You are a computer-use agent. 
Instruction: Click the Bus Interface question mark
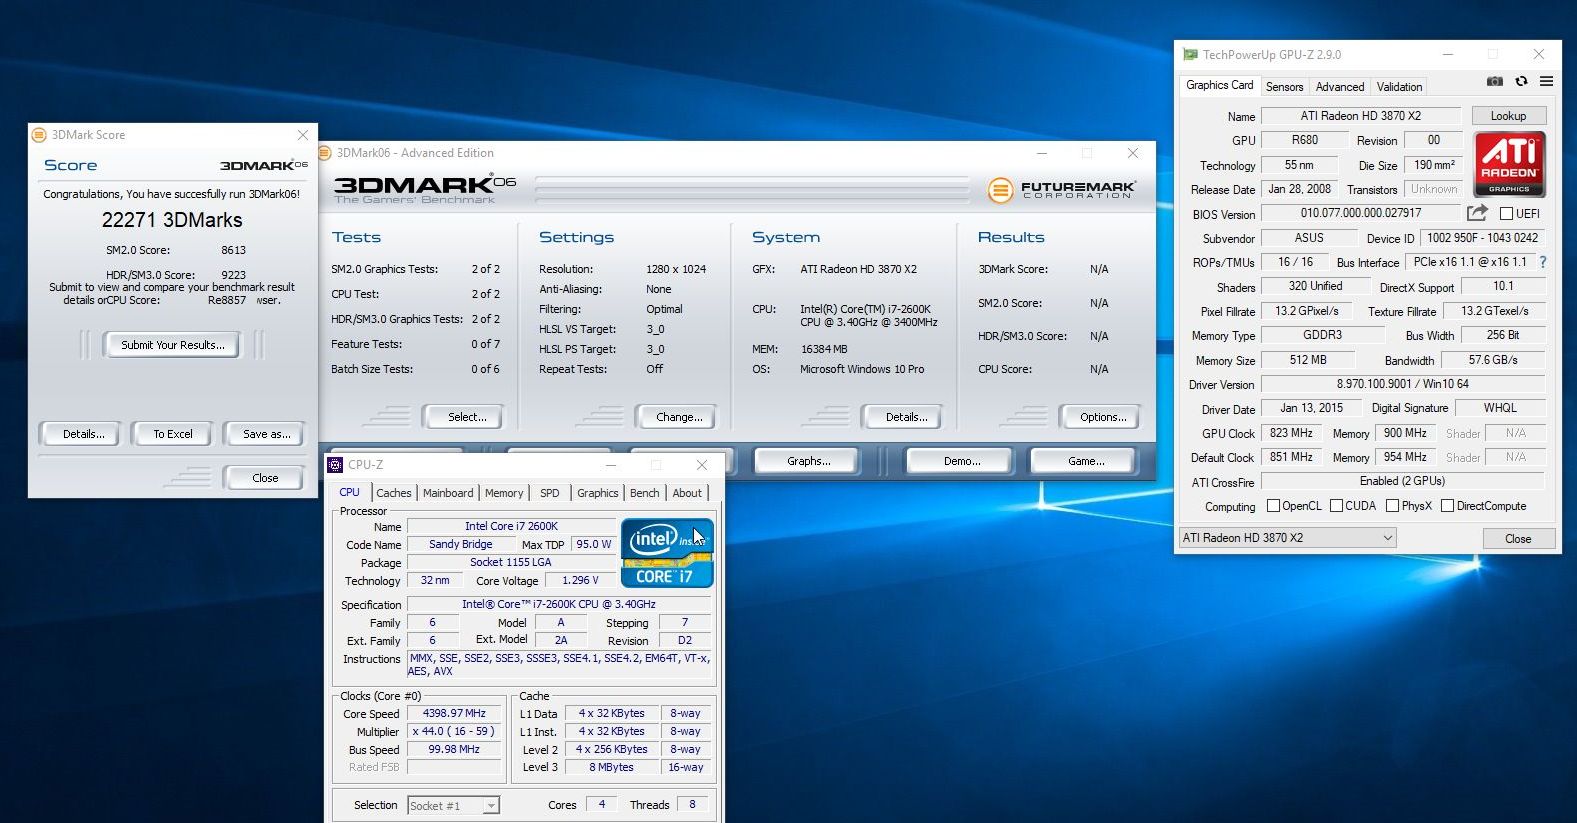click(x=1543, y=262)
